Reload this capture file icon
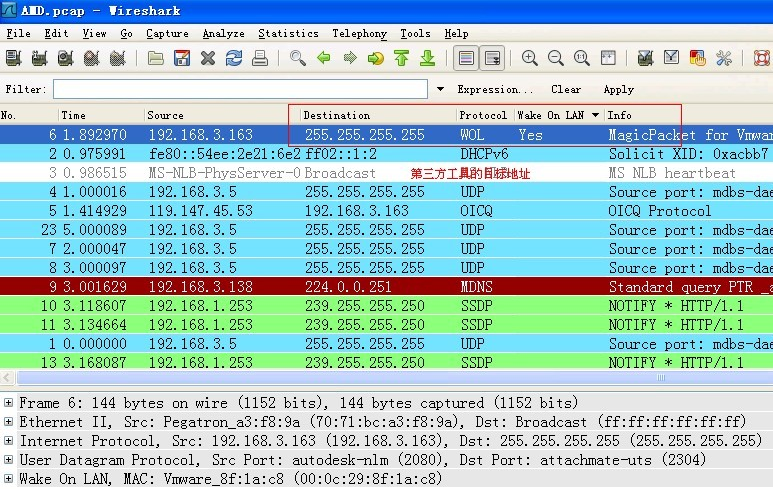 pyautogui.click(x=233, y=58)
